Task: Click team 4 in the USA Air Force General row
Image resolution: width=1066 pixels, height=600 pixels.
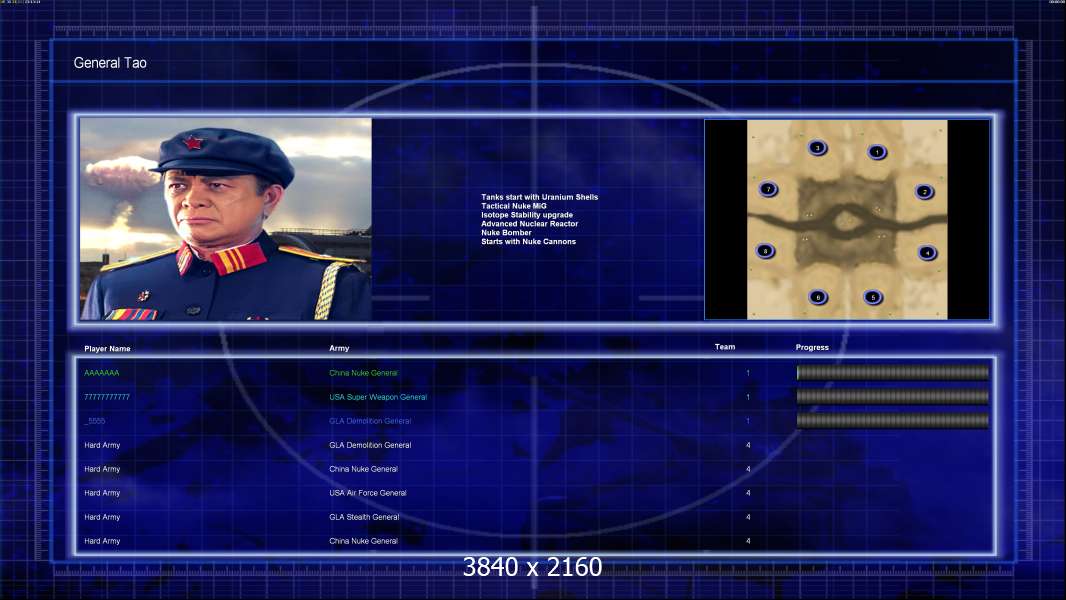Action: 748,493
